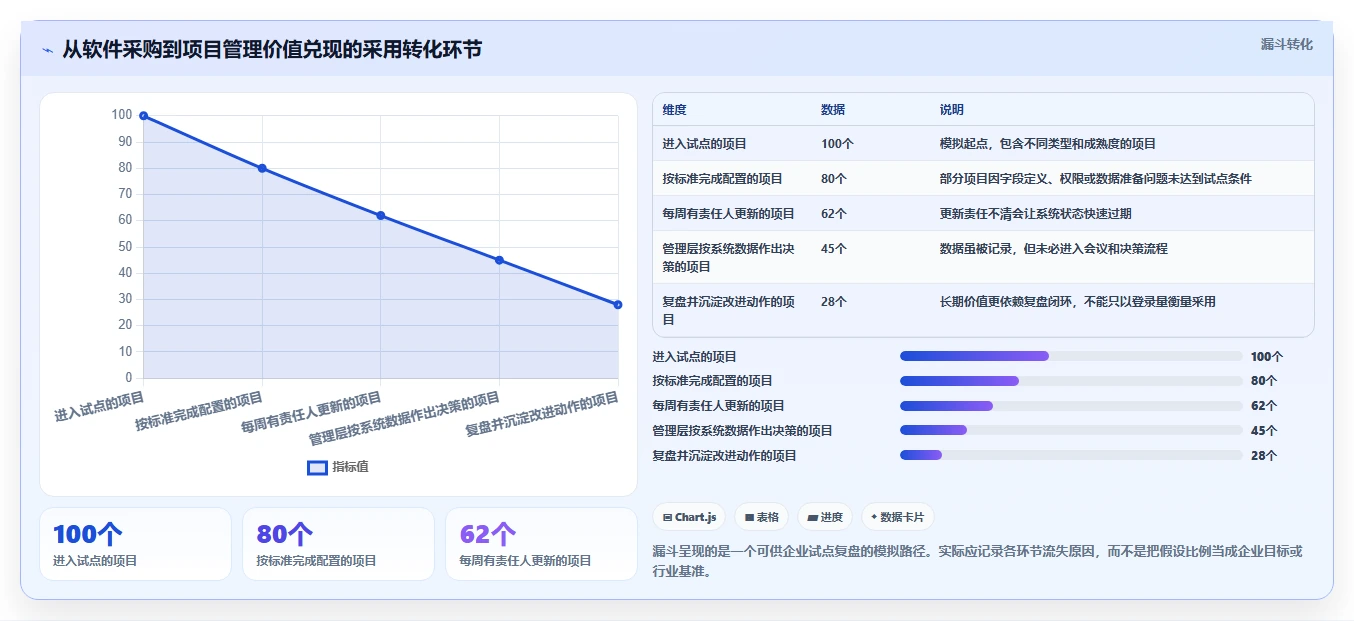
Task: Click 复盘并沉淀改进动作的项目 in the table
Action: click(728, 310)
